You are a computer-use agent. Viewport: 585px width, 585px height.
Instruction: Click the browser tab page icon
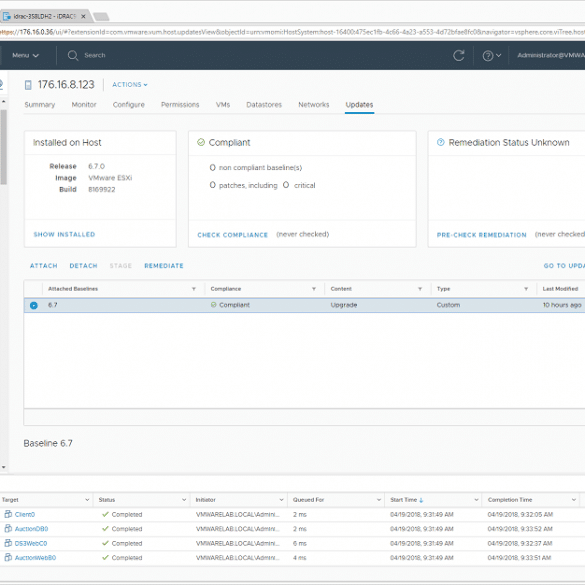(7, 16)
